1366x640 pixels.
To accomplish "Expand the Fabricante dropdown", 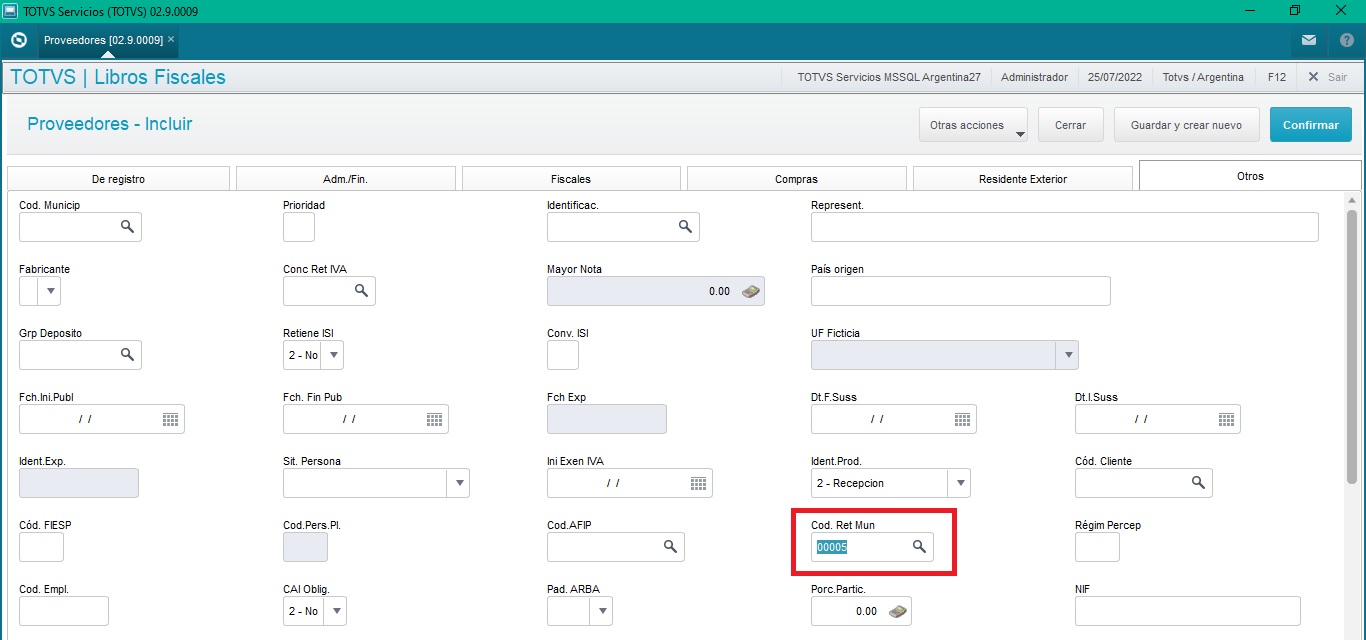I will point(51,291).
